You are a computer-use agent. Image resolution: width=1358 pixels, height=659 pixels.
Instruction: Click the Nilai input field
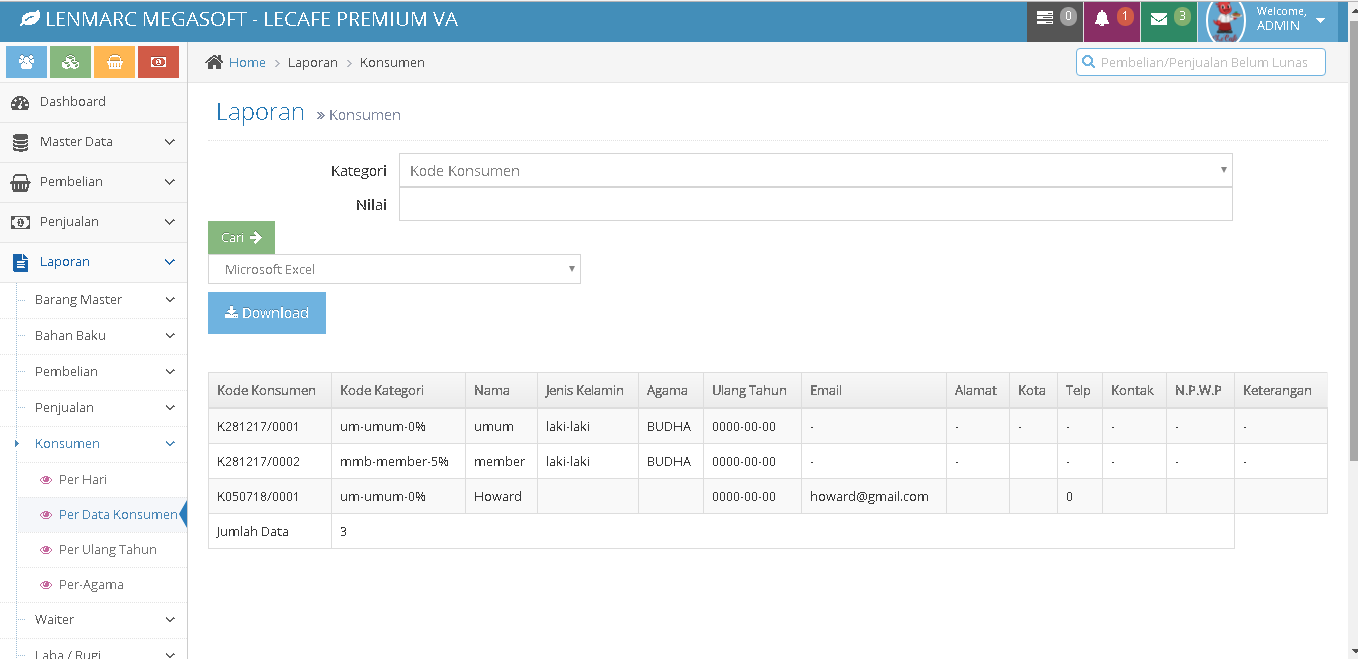pyautogui.click(x=815, y=205)
